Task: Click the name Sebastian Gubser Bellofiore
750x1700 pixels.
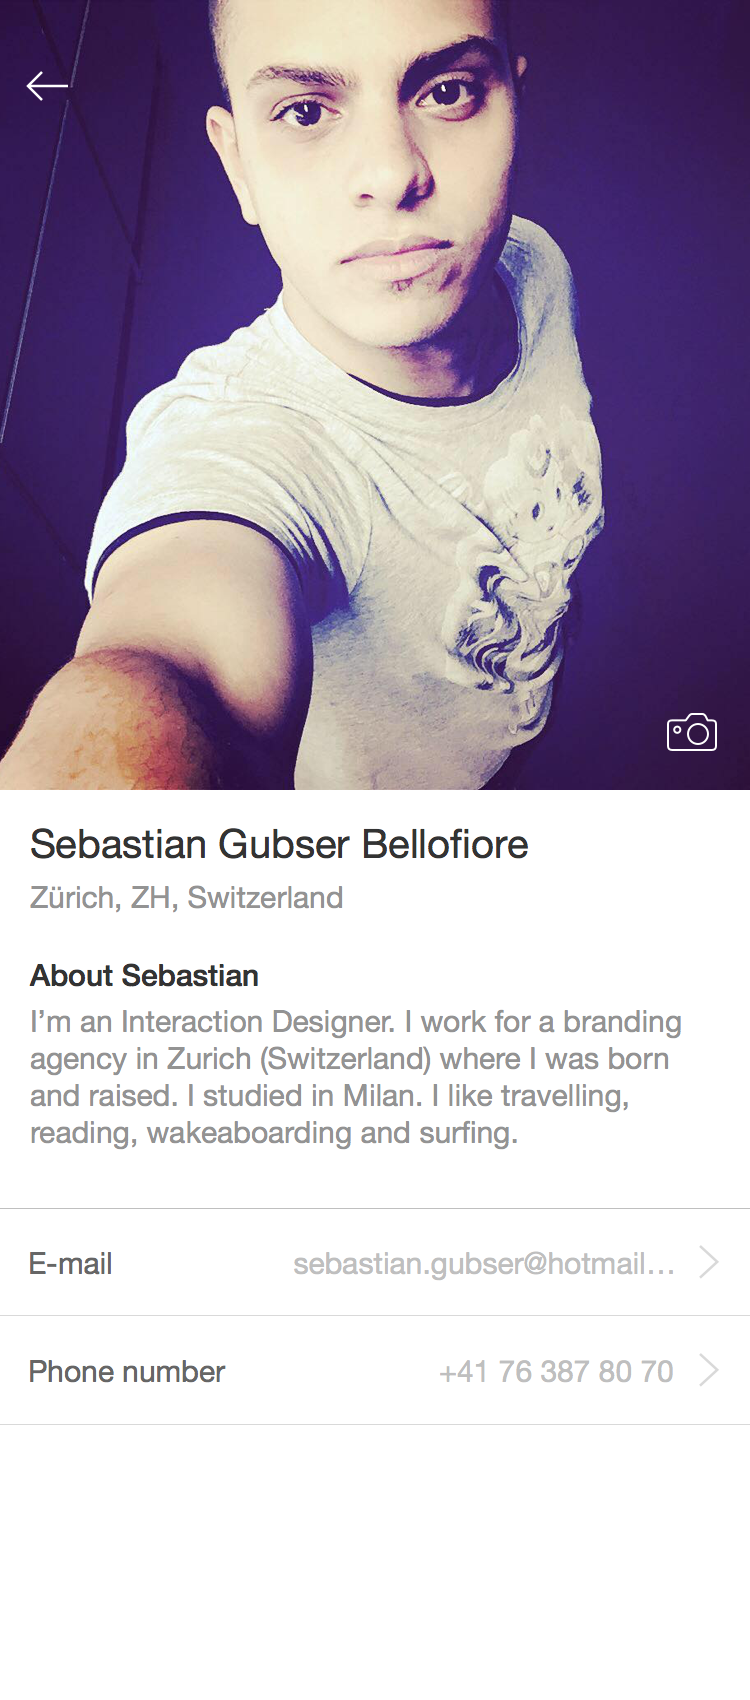Action: tap(279, 845)
